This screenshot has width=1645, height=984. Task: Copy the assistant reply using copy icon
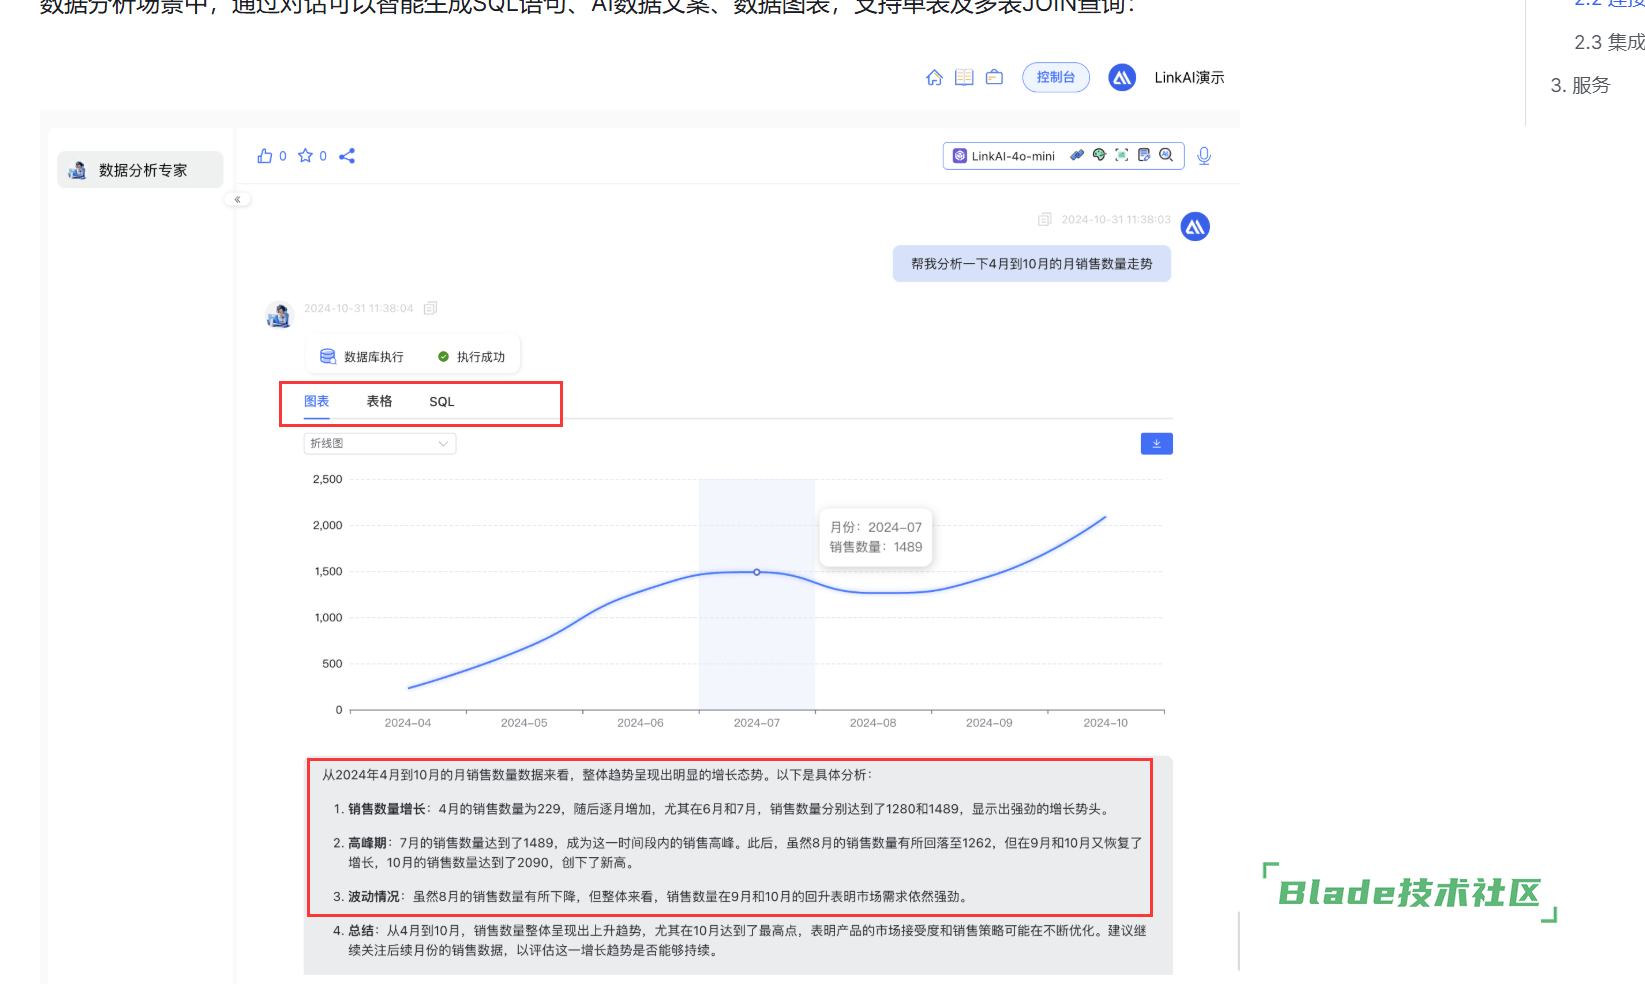click(430, 308)
